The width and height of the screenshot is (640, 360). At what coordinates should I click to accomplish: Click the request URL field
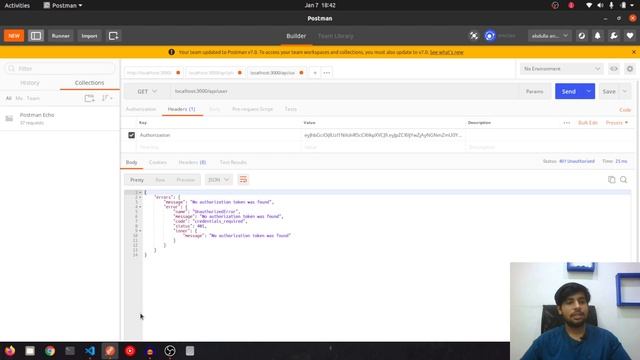pos(345,91)
